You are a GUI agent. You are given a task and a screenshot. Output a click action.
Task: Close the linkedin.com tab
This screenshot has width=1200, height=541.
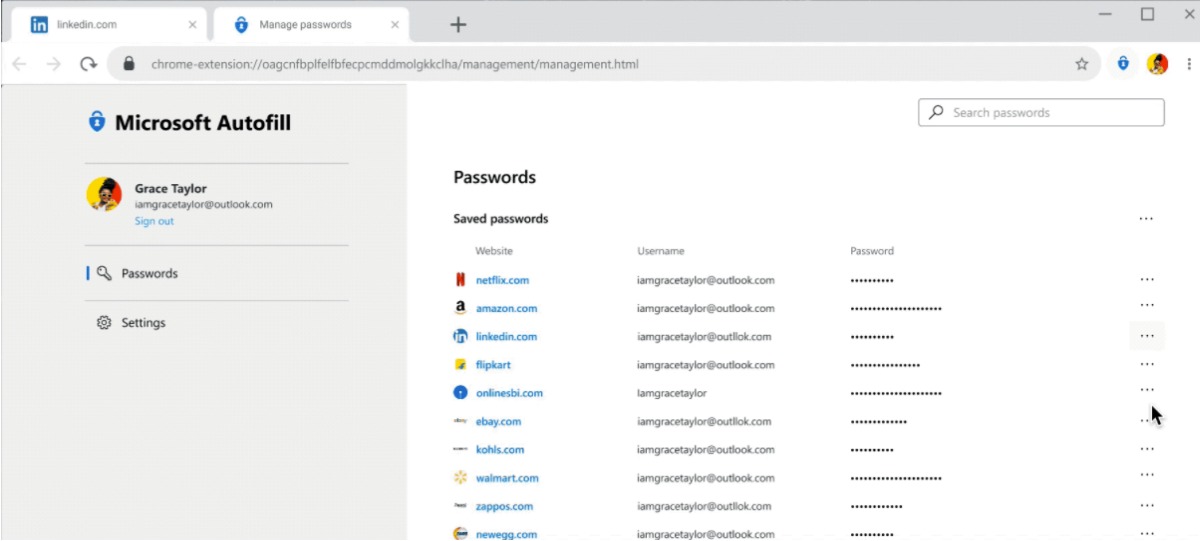click(192, 24)
